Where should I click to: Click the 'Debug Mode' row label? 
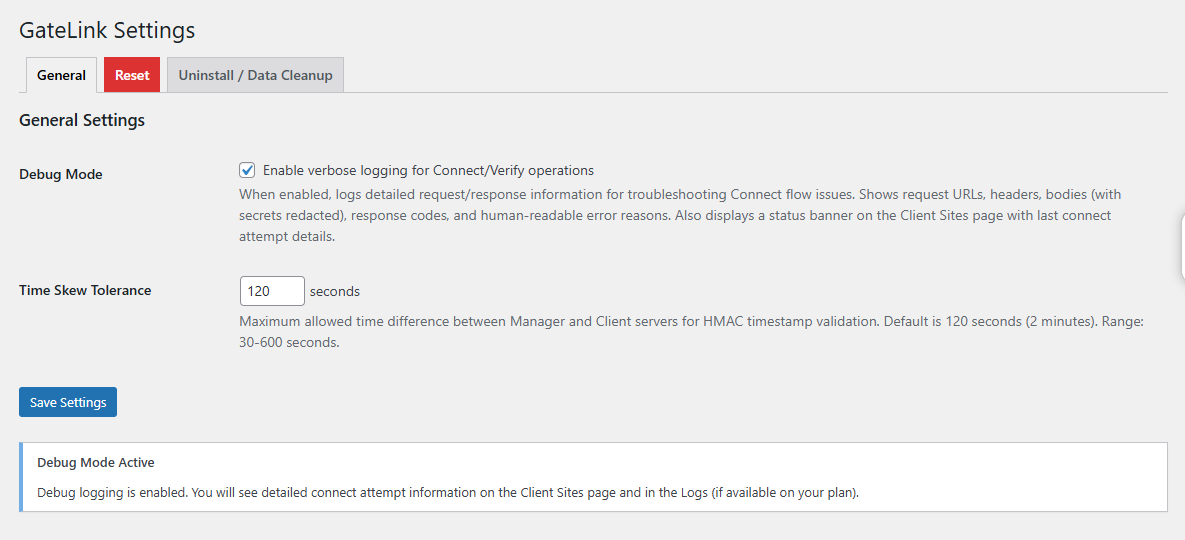point(61,174)
